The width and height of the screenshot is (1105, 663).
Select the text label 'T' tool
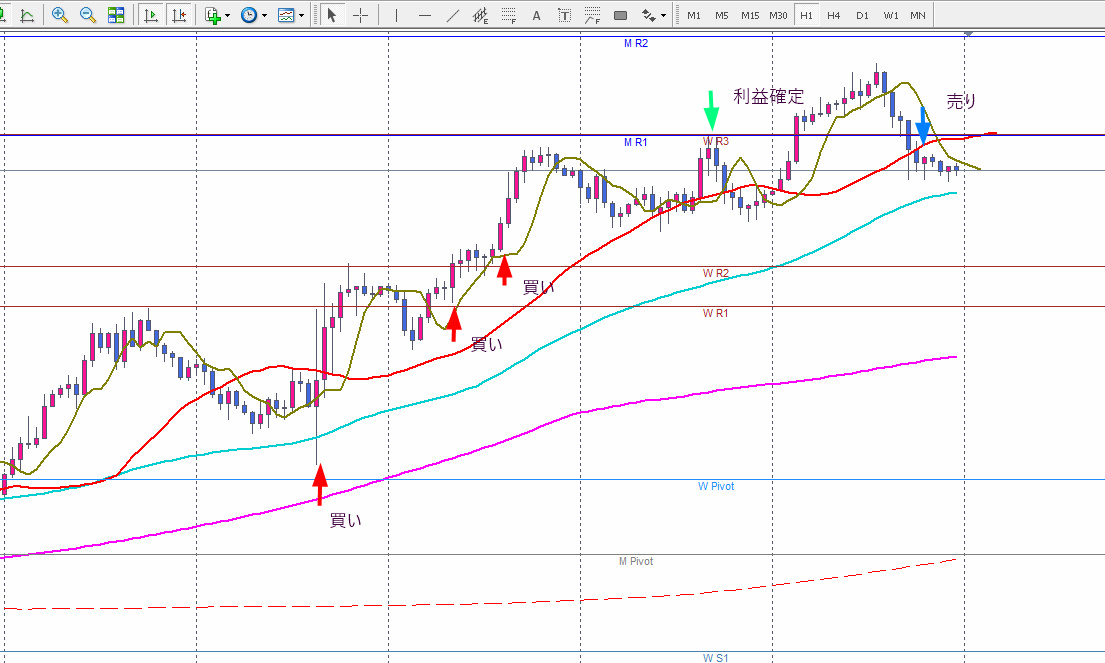[564, 15]
